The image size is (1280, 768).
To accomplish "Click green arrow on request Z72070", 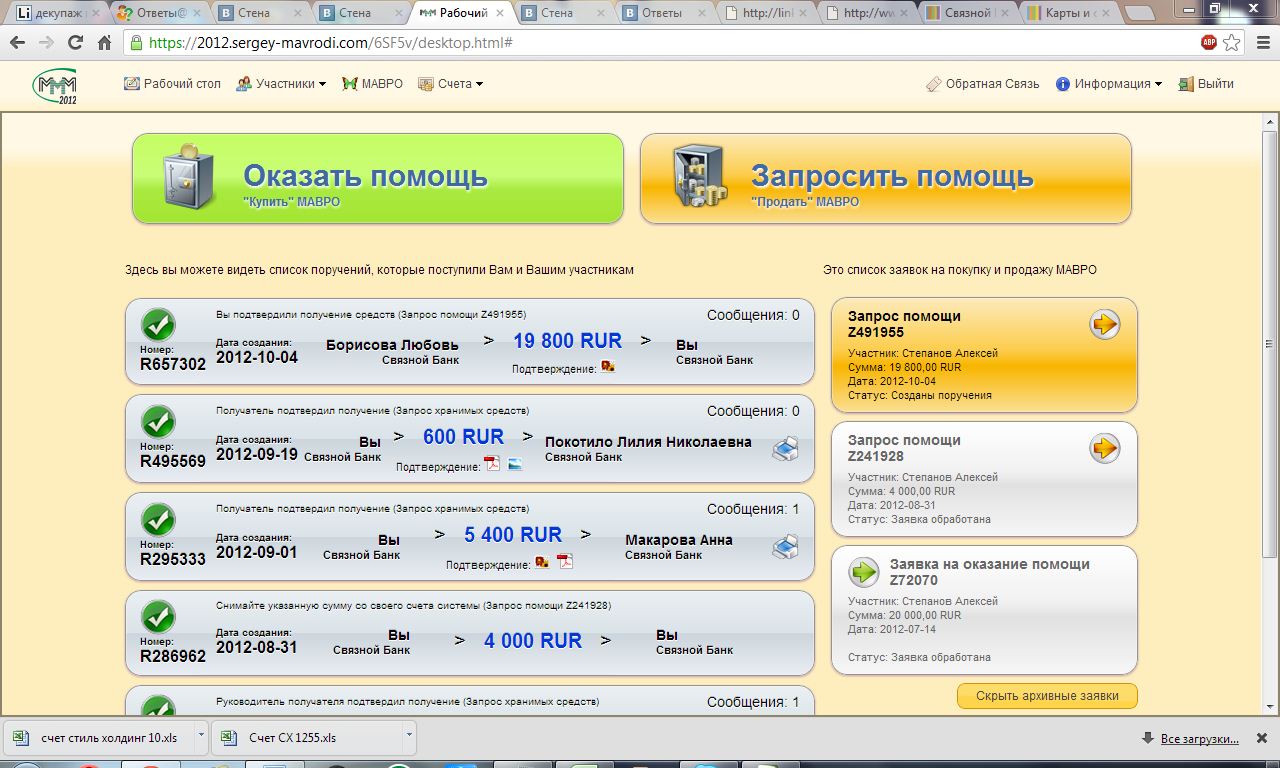I will coord(863,572).
